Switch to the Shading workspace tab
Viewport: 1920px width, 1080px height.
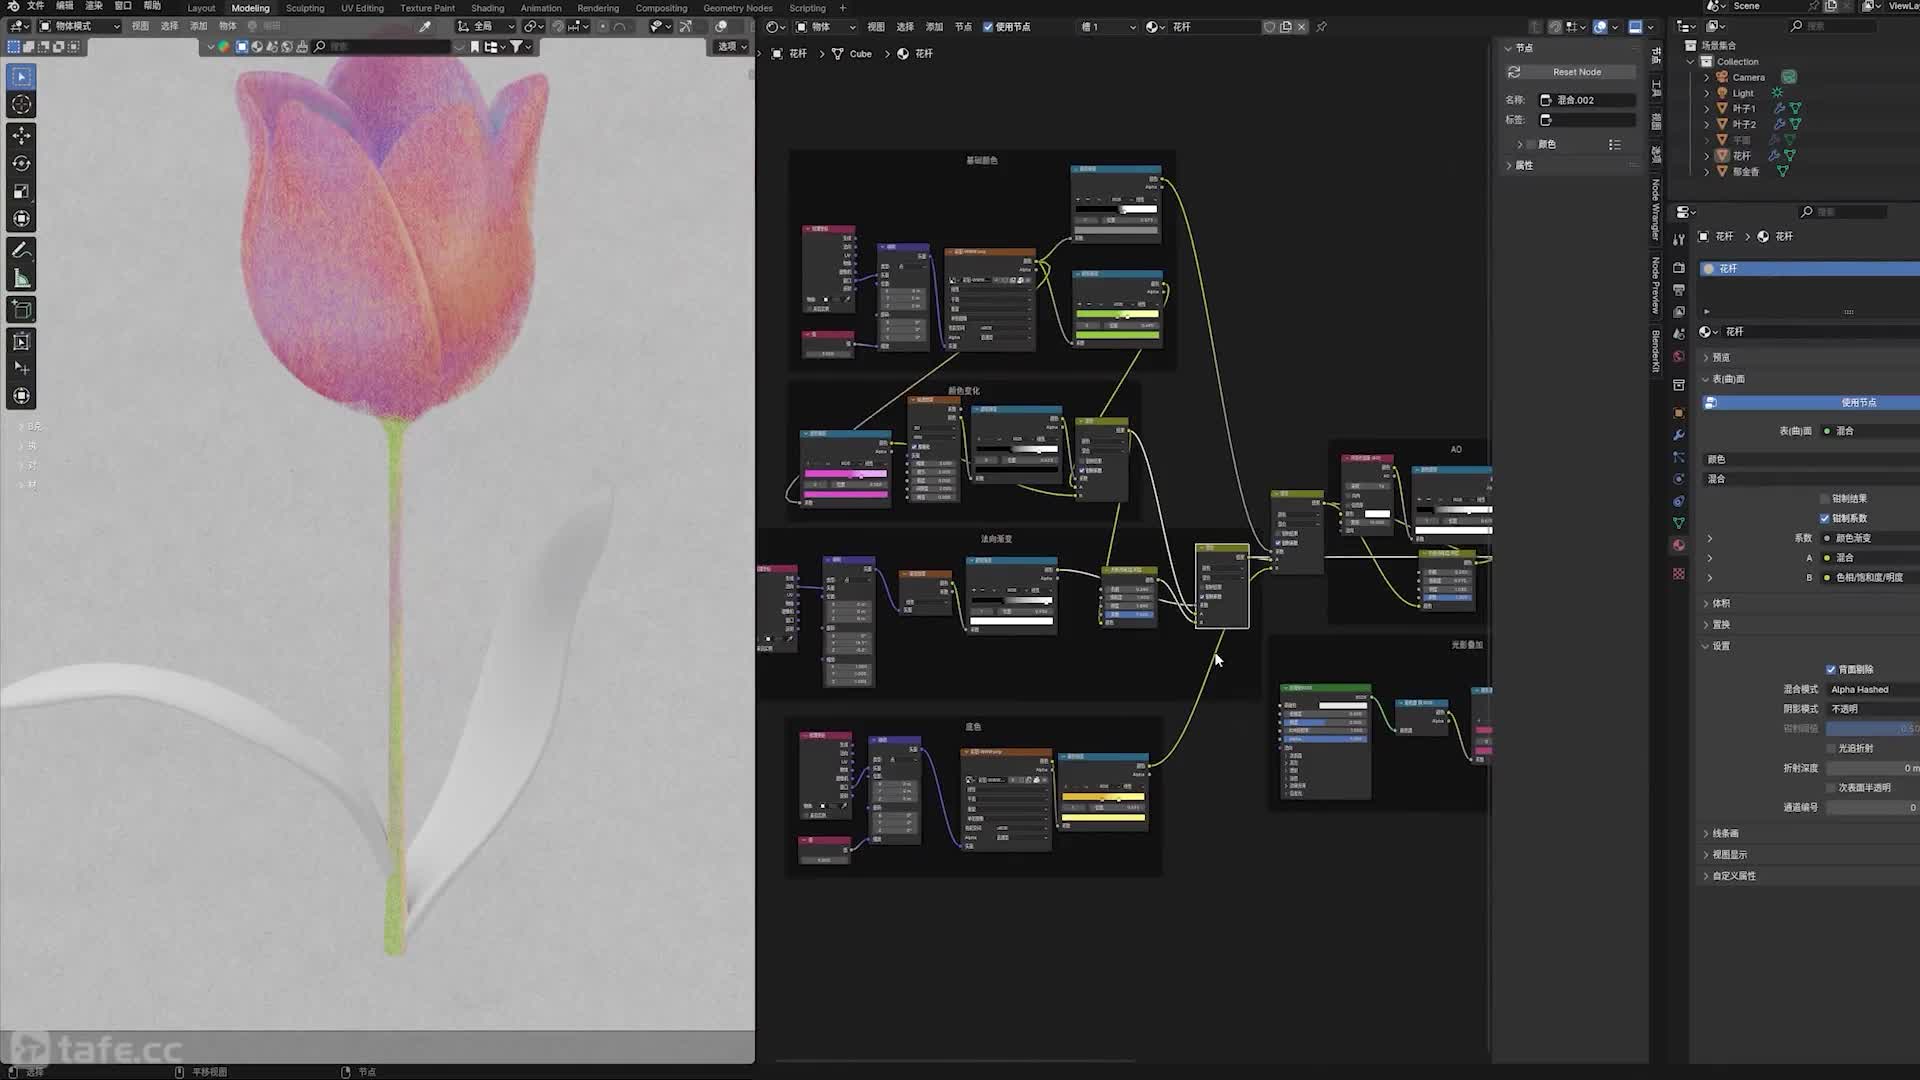(x=487, y=8)
